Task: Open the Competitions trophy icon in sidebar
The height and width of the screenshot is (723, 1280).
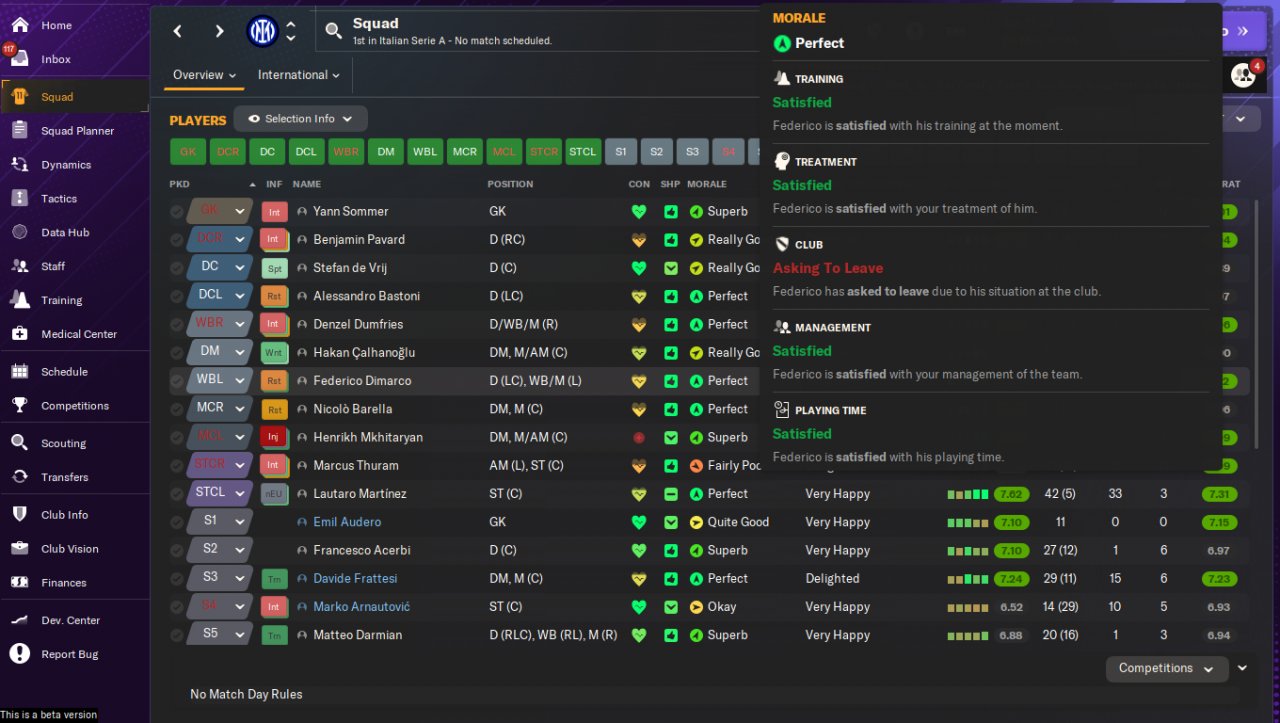Action: pyautogui.click(x=20, y=405)
